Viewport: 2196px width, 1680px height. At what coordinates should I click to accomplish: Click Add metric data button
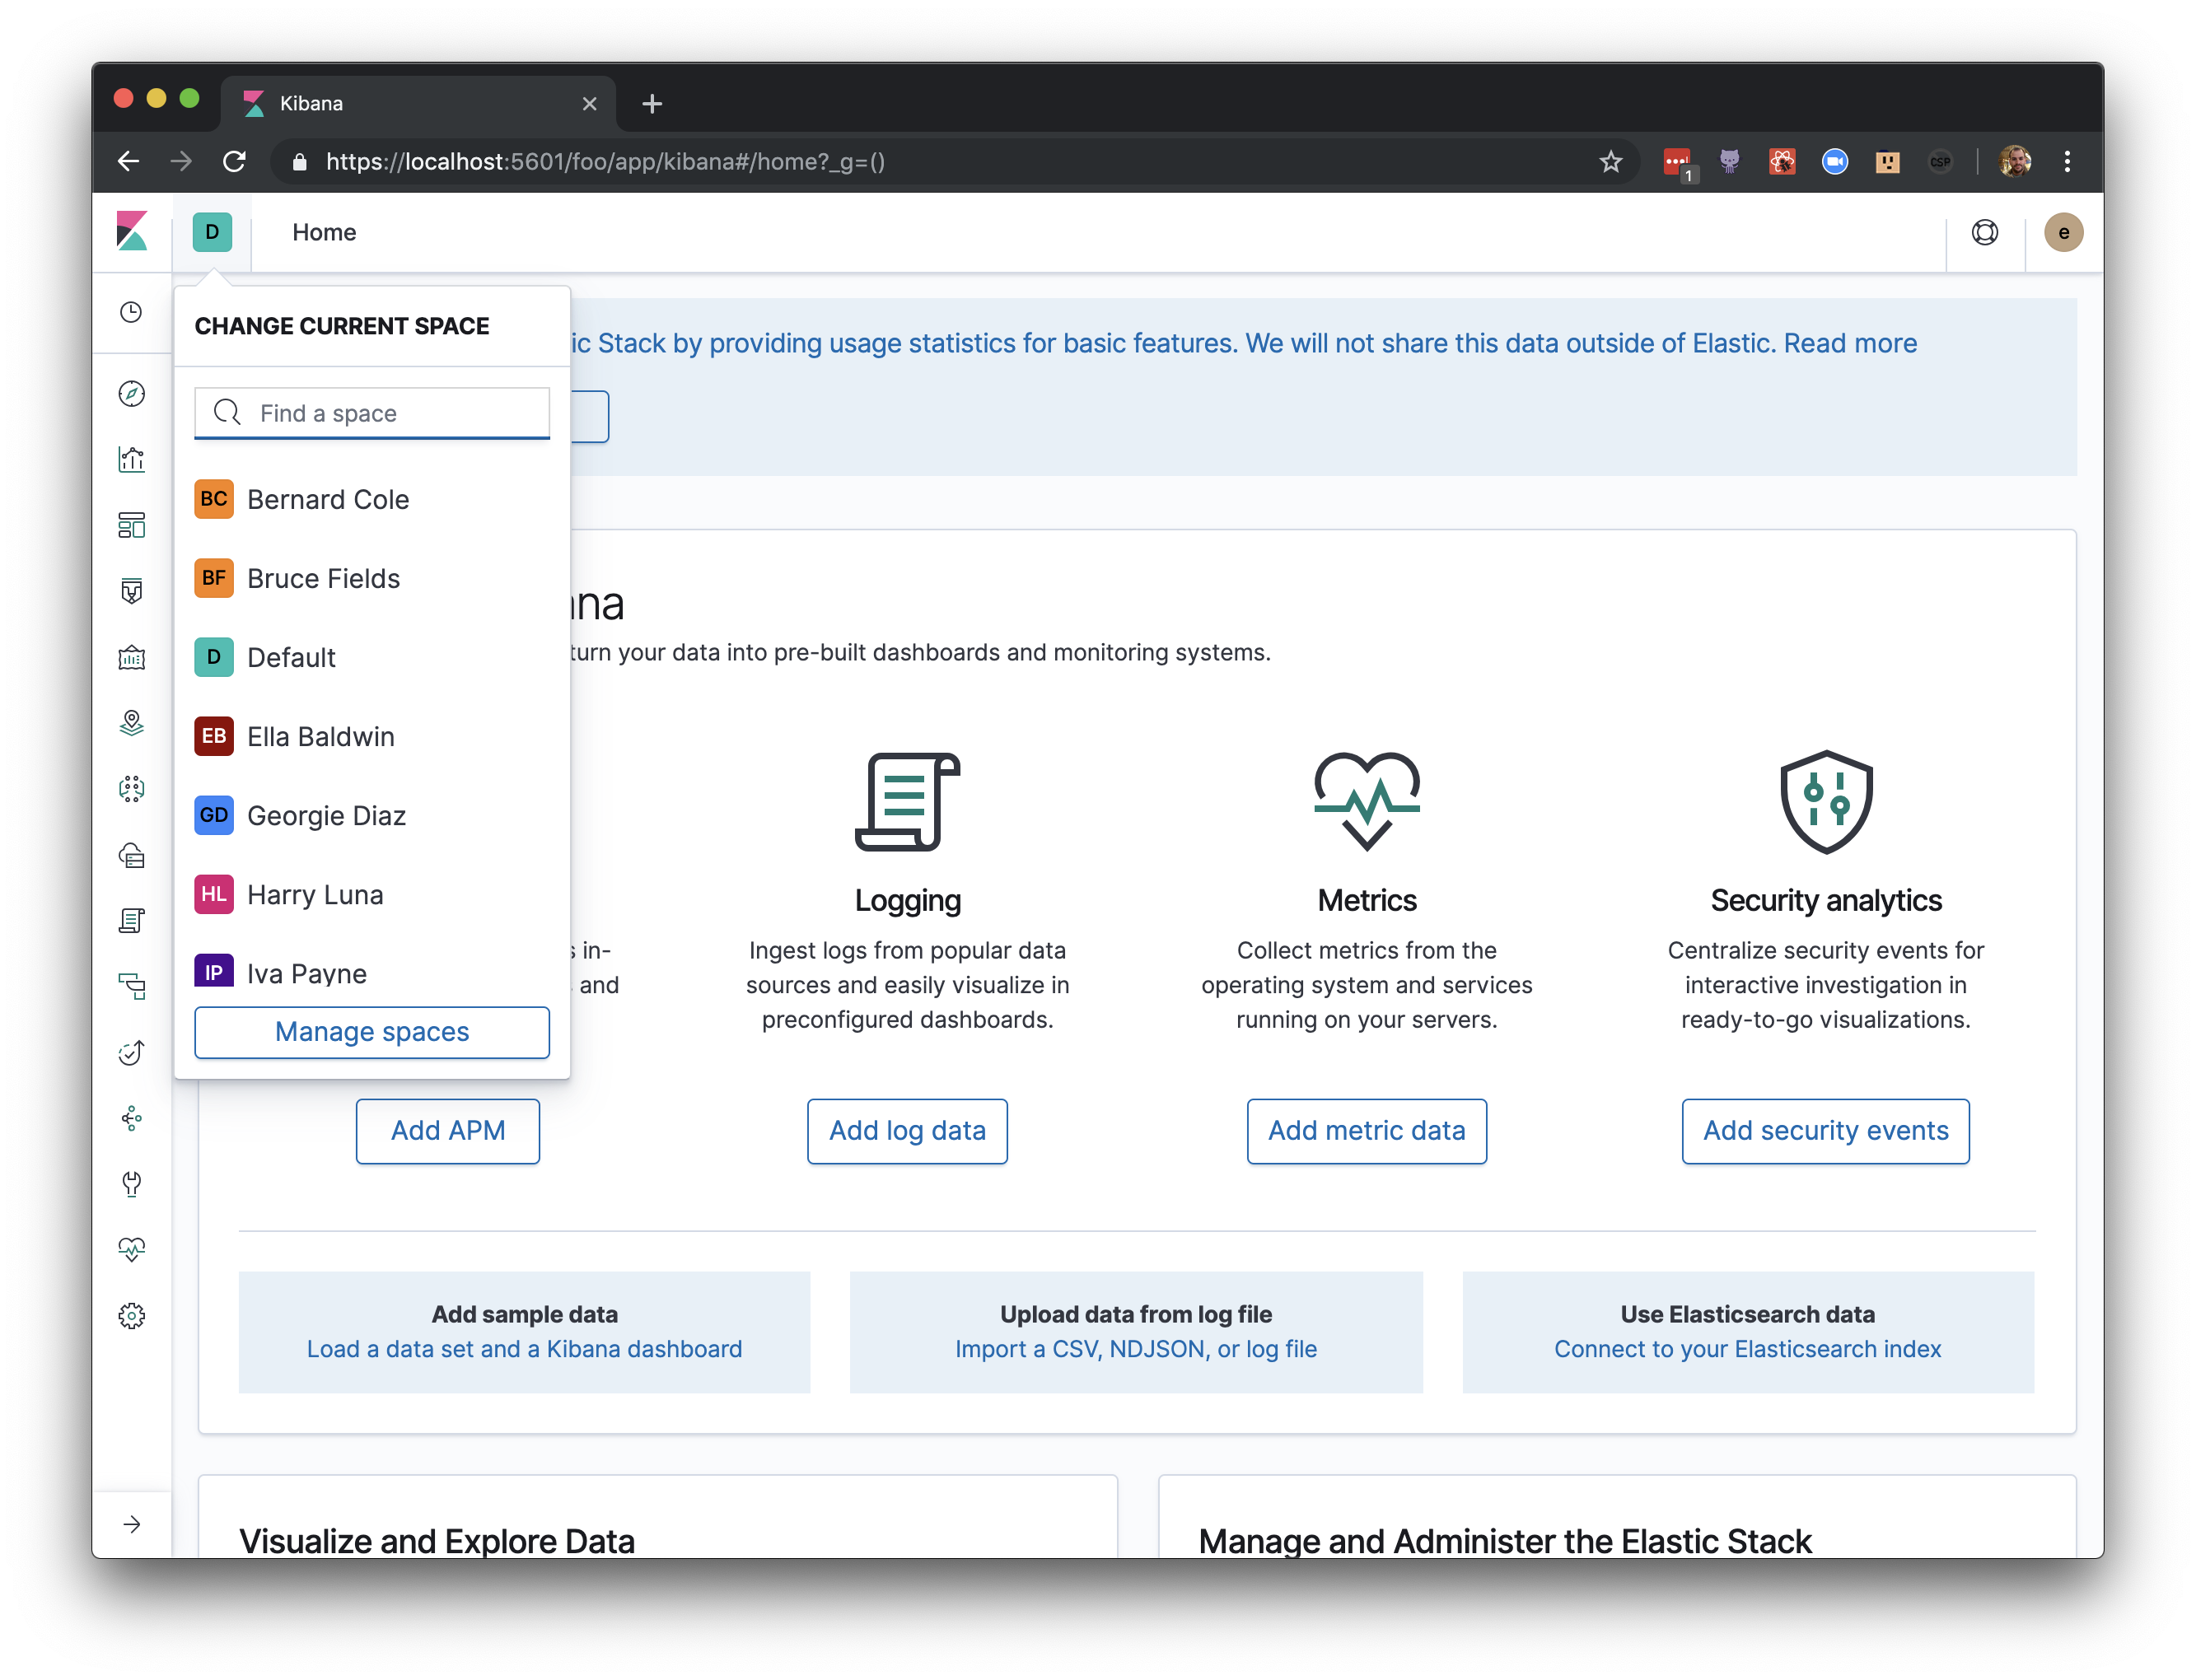1366,1131
